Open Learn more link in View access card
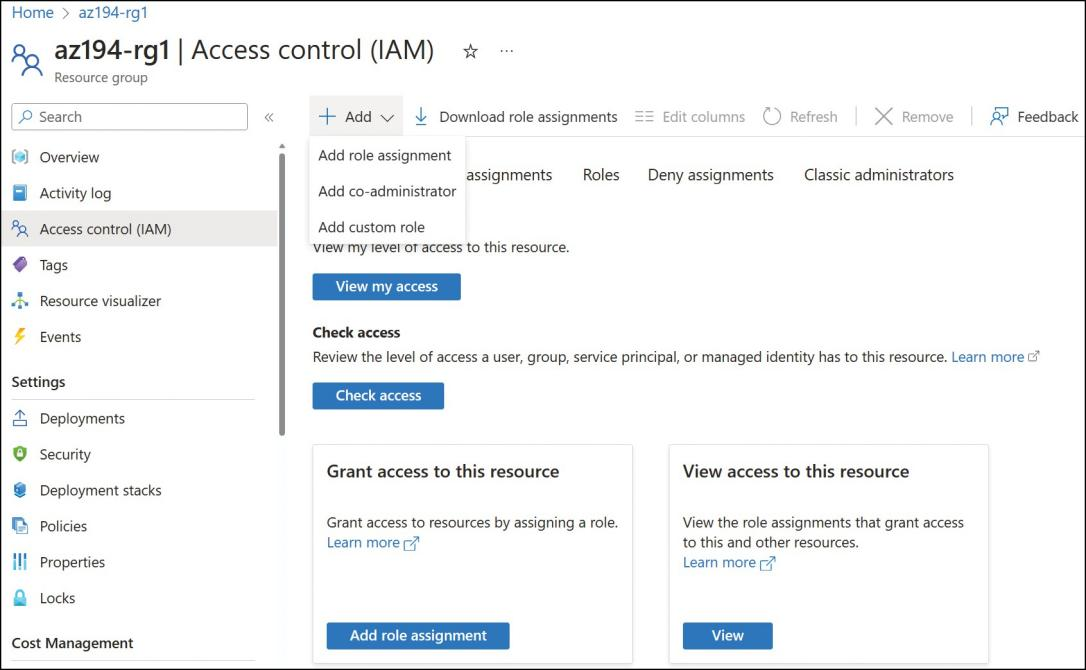1086x670 pixels. [x=719, y=563]
